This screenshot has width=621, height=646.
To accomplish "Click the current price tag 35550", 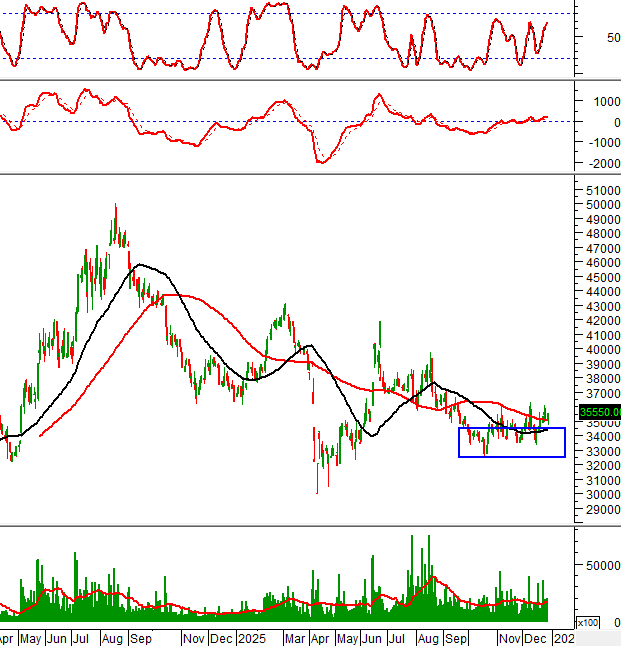I will [600, 411].
